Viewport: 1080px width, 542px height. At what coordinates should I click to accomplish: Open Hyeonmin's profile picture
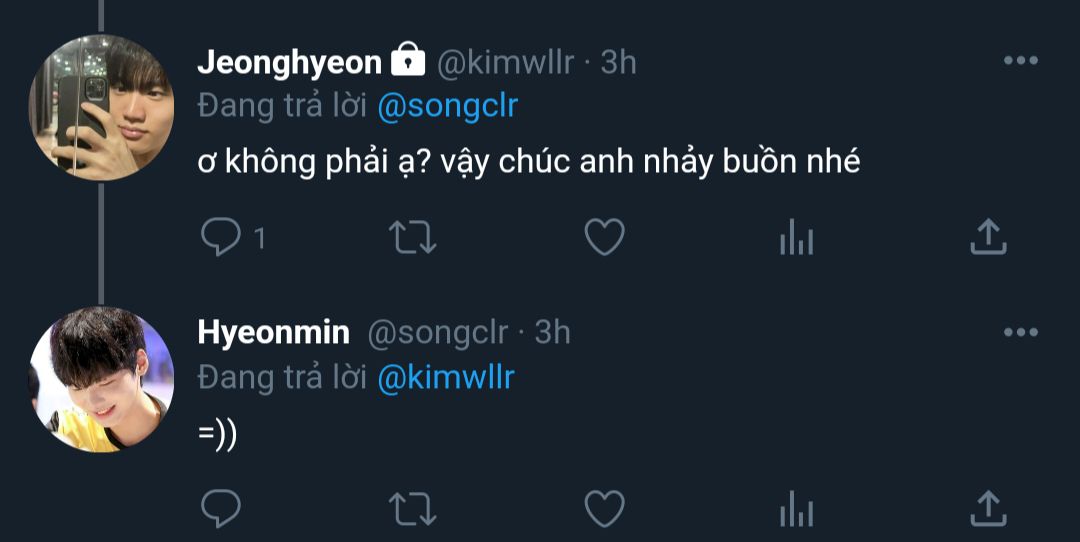pyautogui.click(x=102, y=379)
